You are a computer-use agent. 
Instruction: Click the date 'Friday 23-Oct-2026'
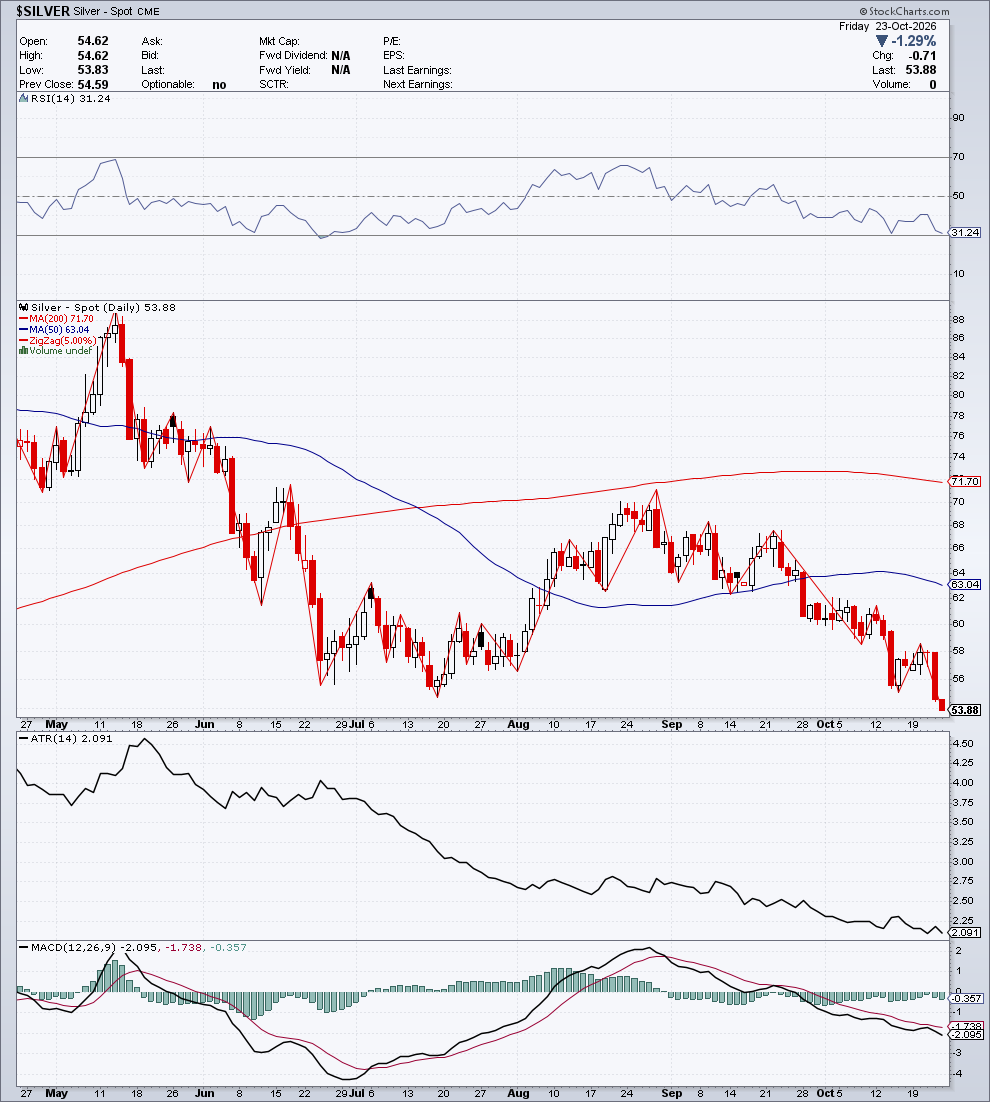coord(887,26)
